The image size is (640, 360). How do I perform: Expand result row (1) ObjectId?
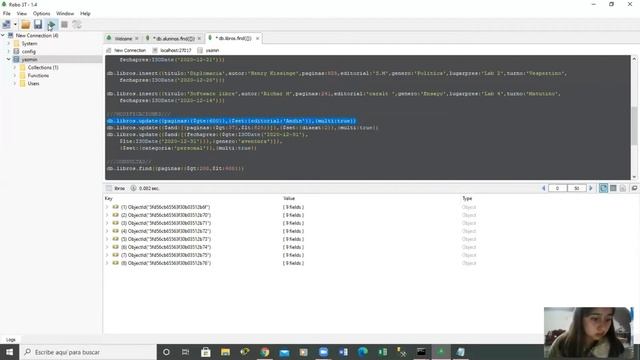point(107,207)
